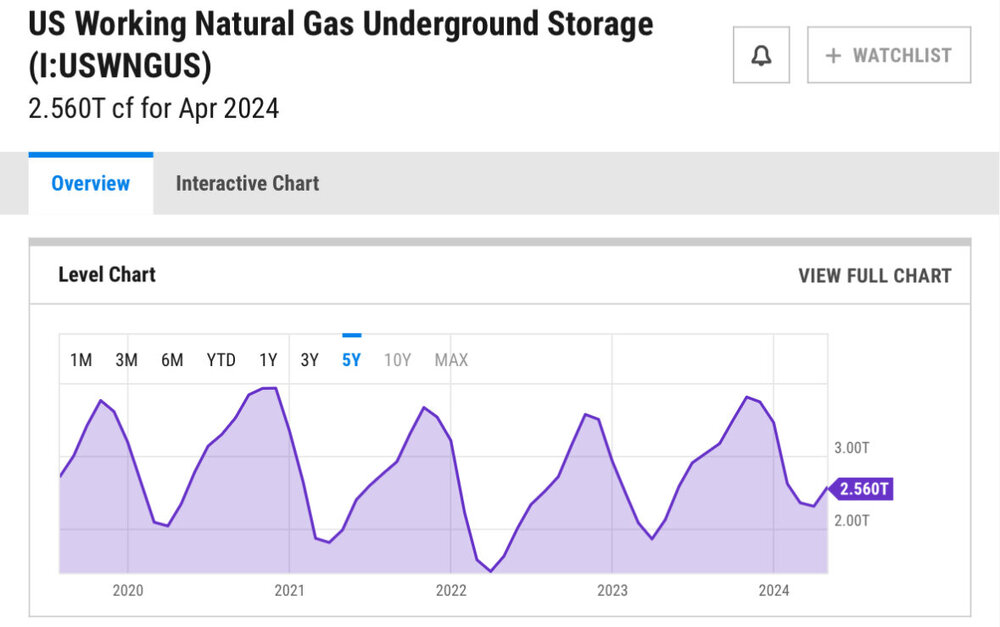The image size is (1000, 627).
Task: Click the 10Y range option
Action: point(397,360)
